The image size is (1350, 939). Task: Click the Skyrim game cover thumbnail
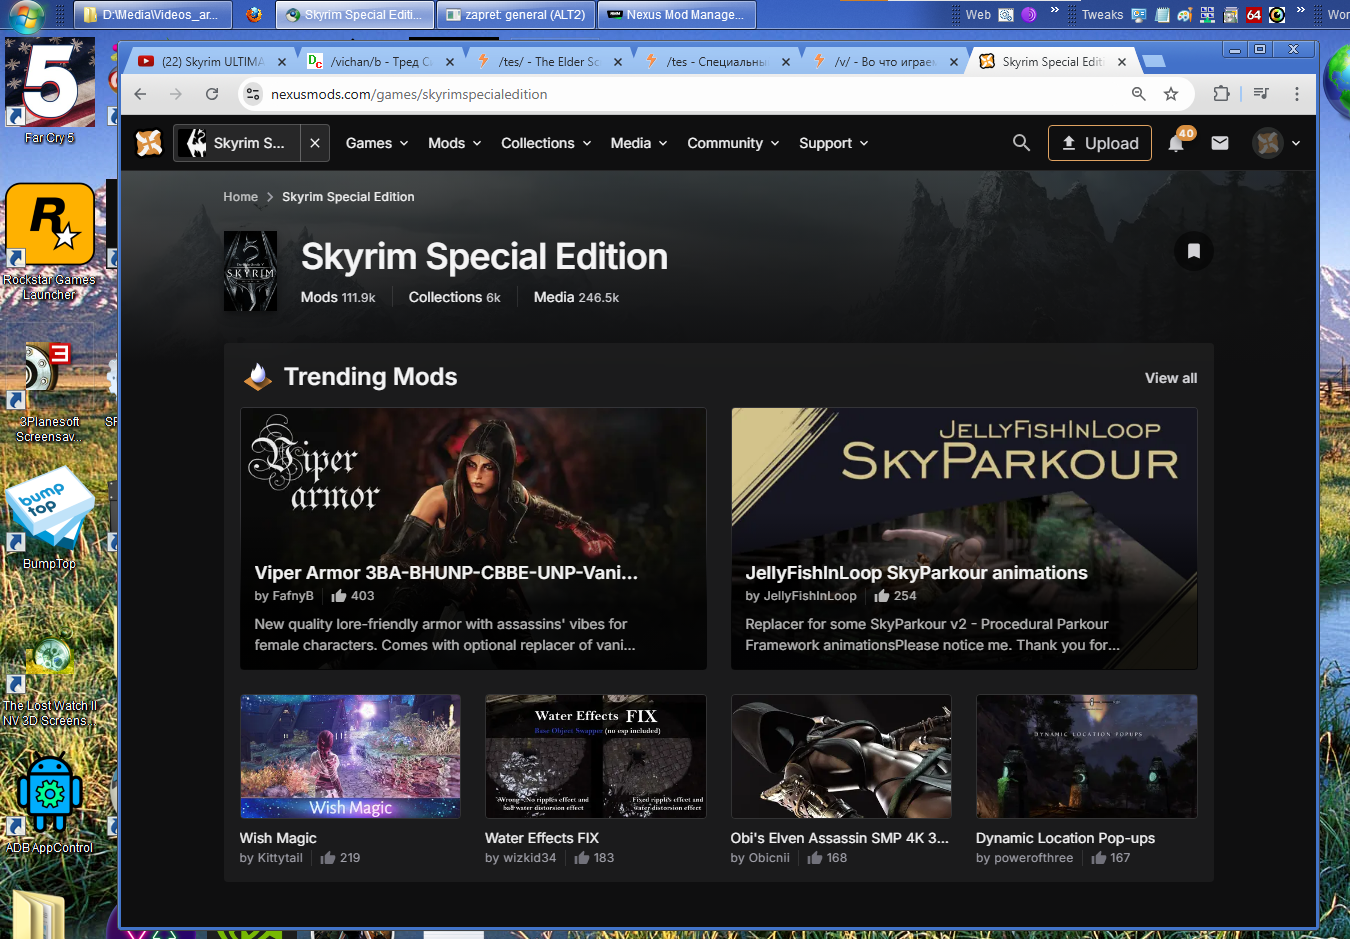pyautogui.click(x=250, y=271)
